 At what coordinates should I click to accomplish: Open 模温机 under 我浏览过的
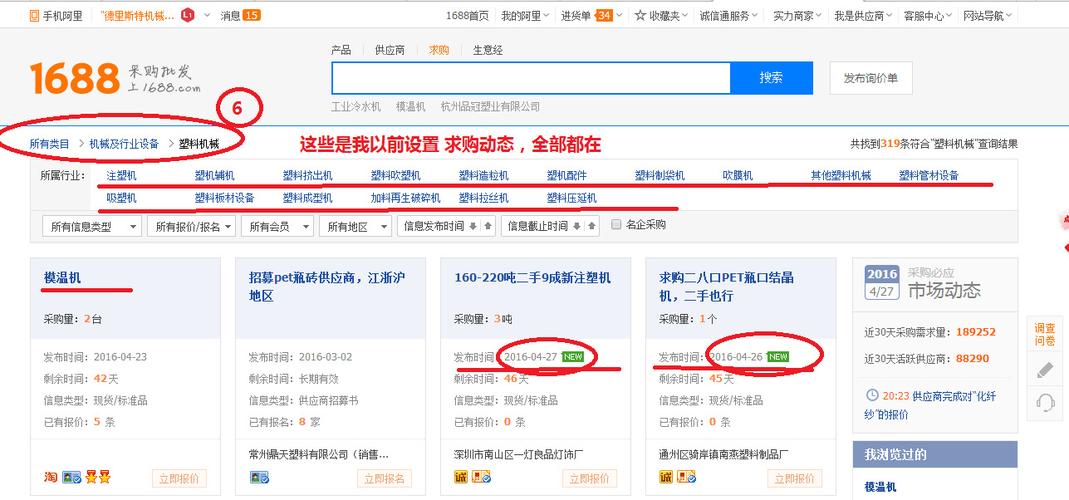click(x=880, y=486)
